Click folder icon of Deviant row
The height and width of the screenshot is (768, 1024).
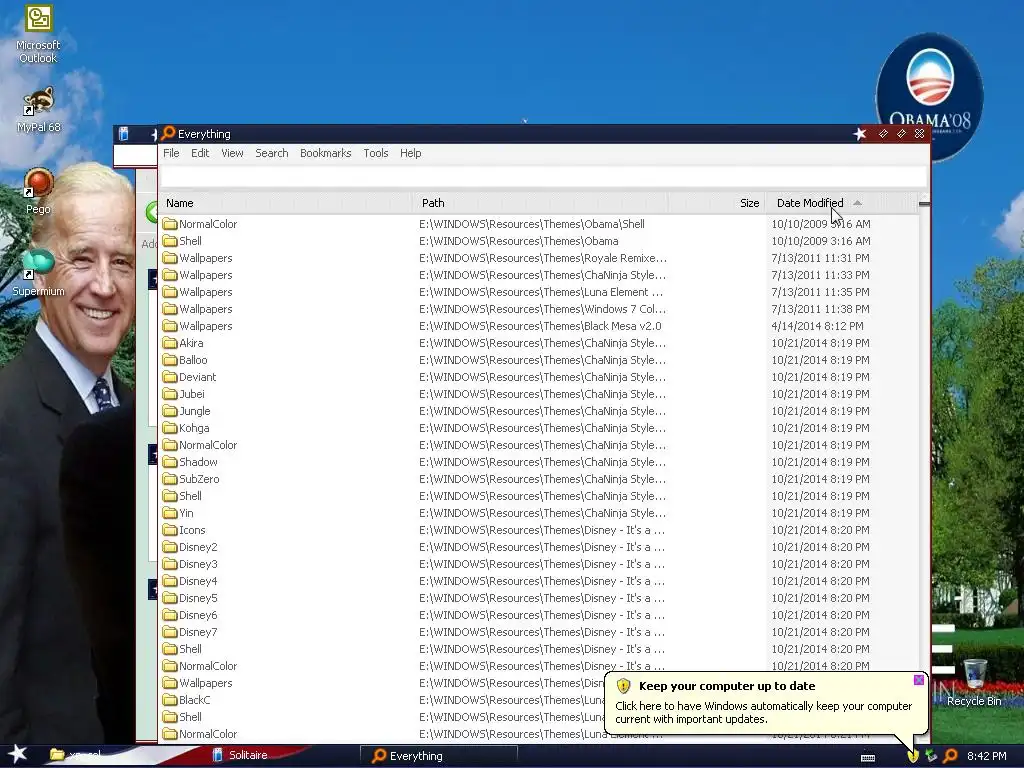click(170, 377)
